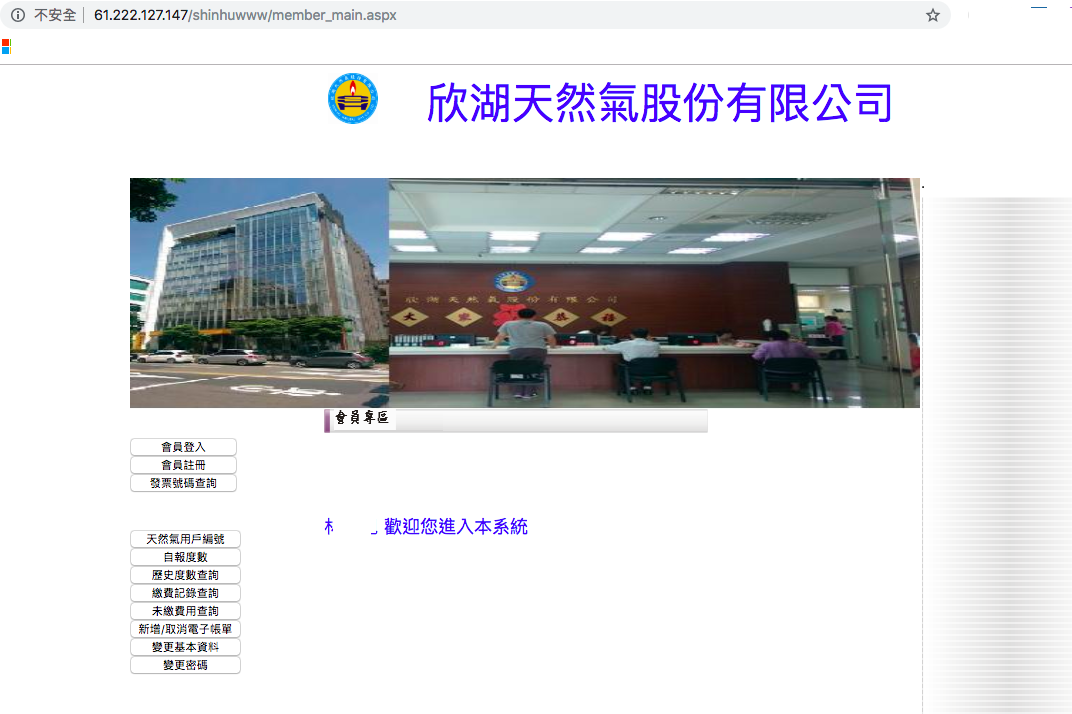Click the office building photo in banner
The width and height of the screenshot is (1072, 714).
pos(260,293)
